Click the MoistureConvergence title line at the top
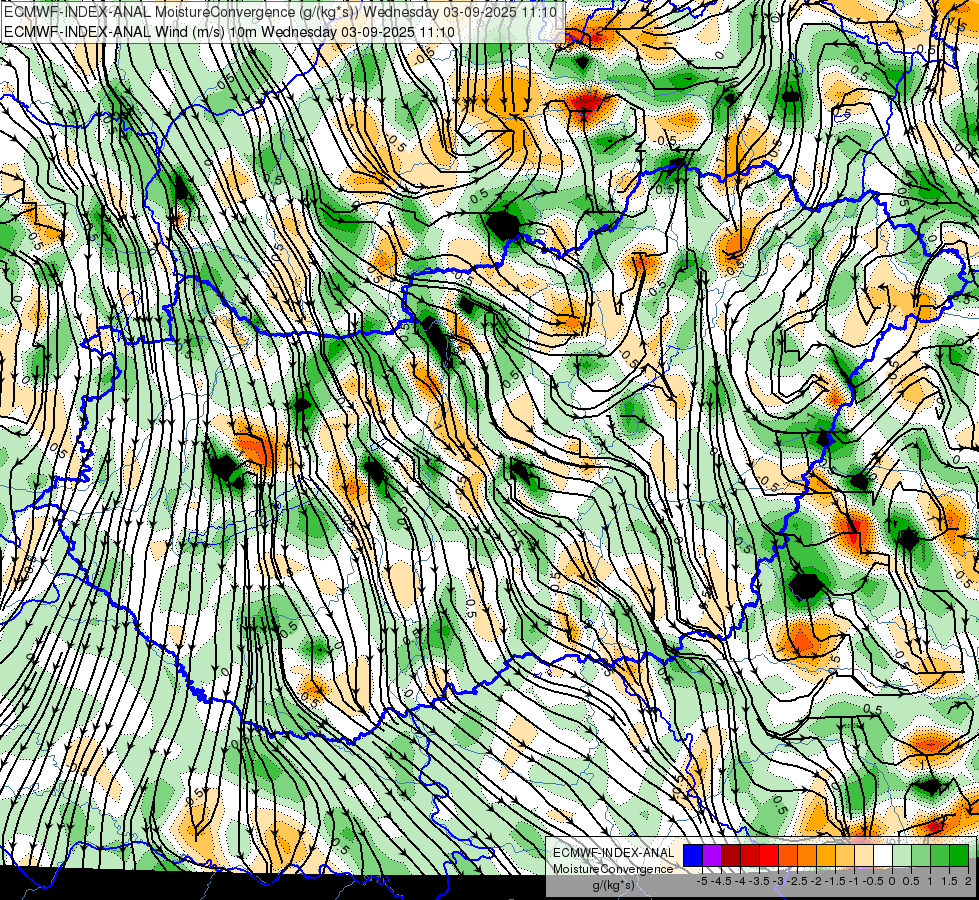 click(281, 12)
